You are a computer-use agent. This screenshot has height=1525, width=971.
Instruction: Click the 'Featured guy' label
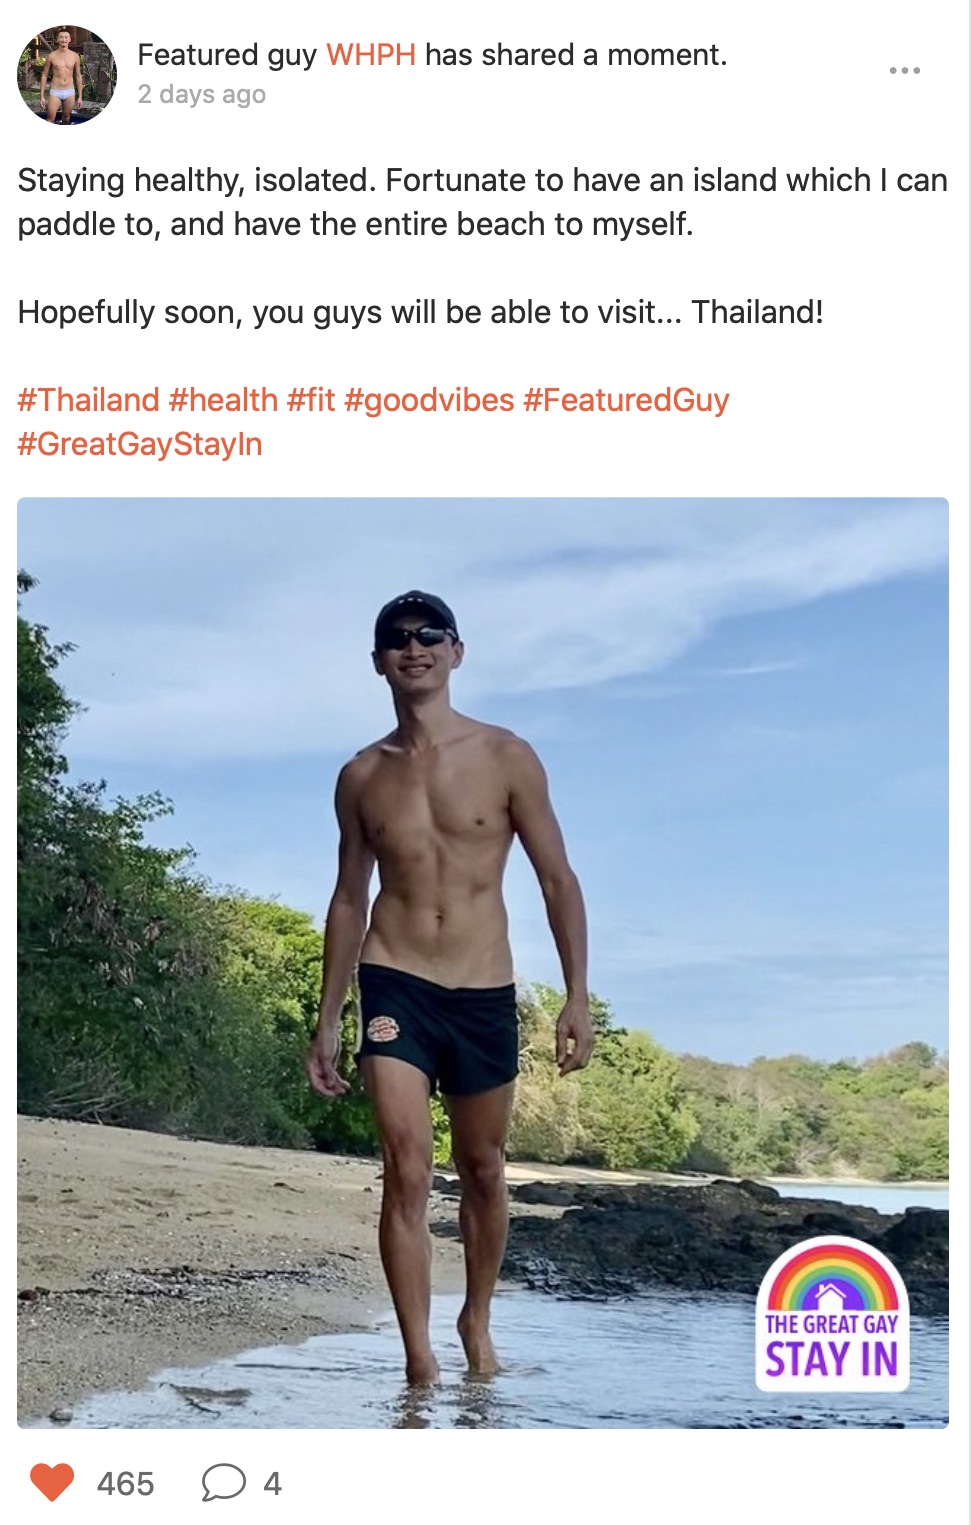[x=227, y=55]
